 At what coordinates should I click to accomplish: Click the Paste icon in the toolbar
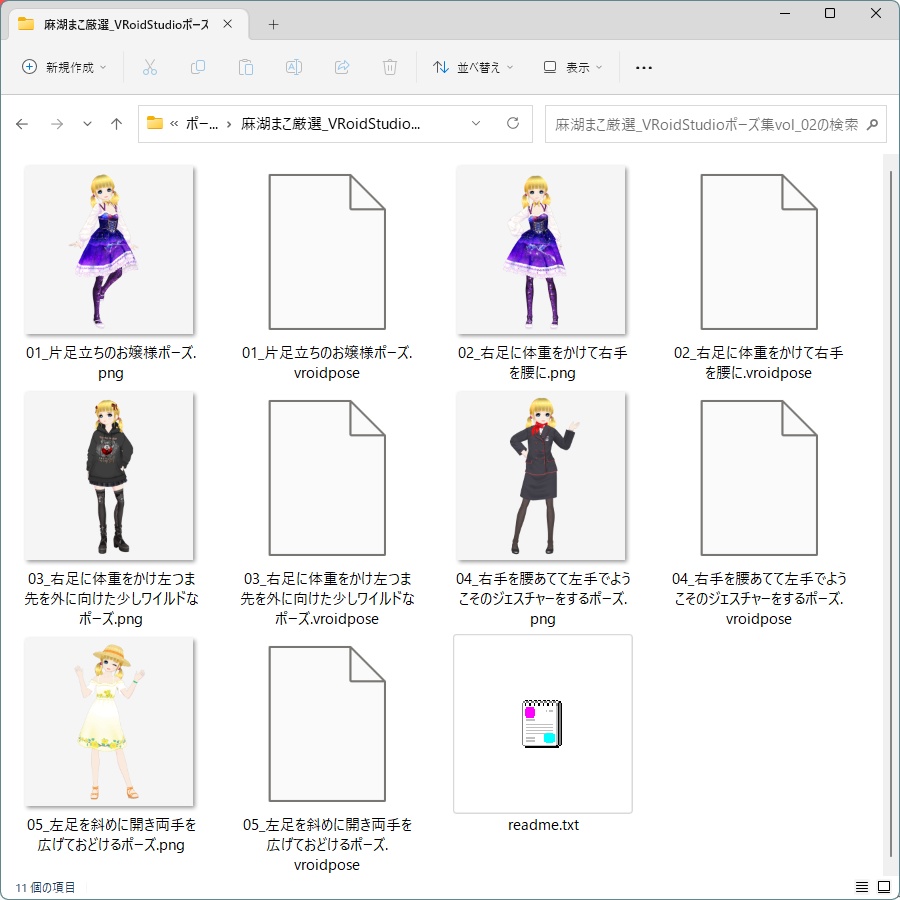click(x=245, y=67)
